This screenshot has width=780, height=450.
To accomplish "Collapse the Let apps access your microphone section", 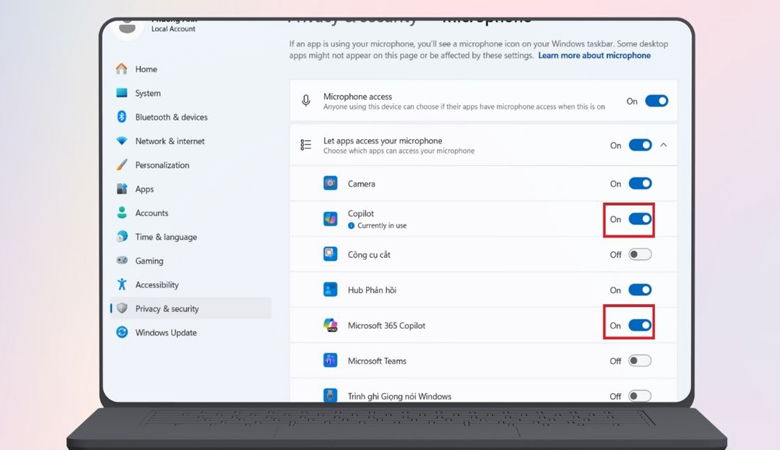I will (664, 145).
